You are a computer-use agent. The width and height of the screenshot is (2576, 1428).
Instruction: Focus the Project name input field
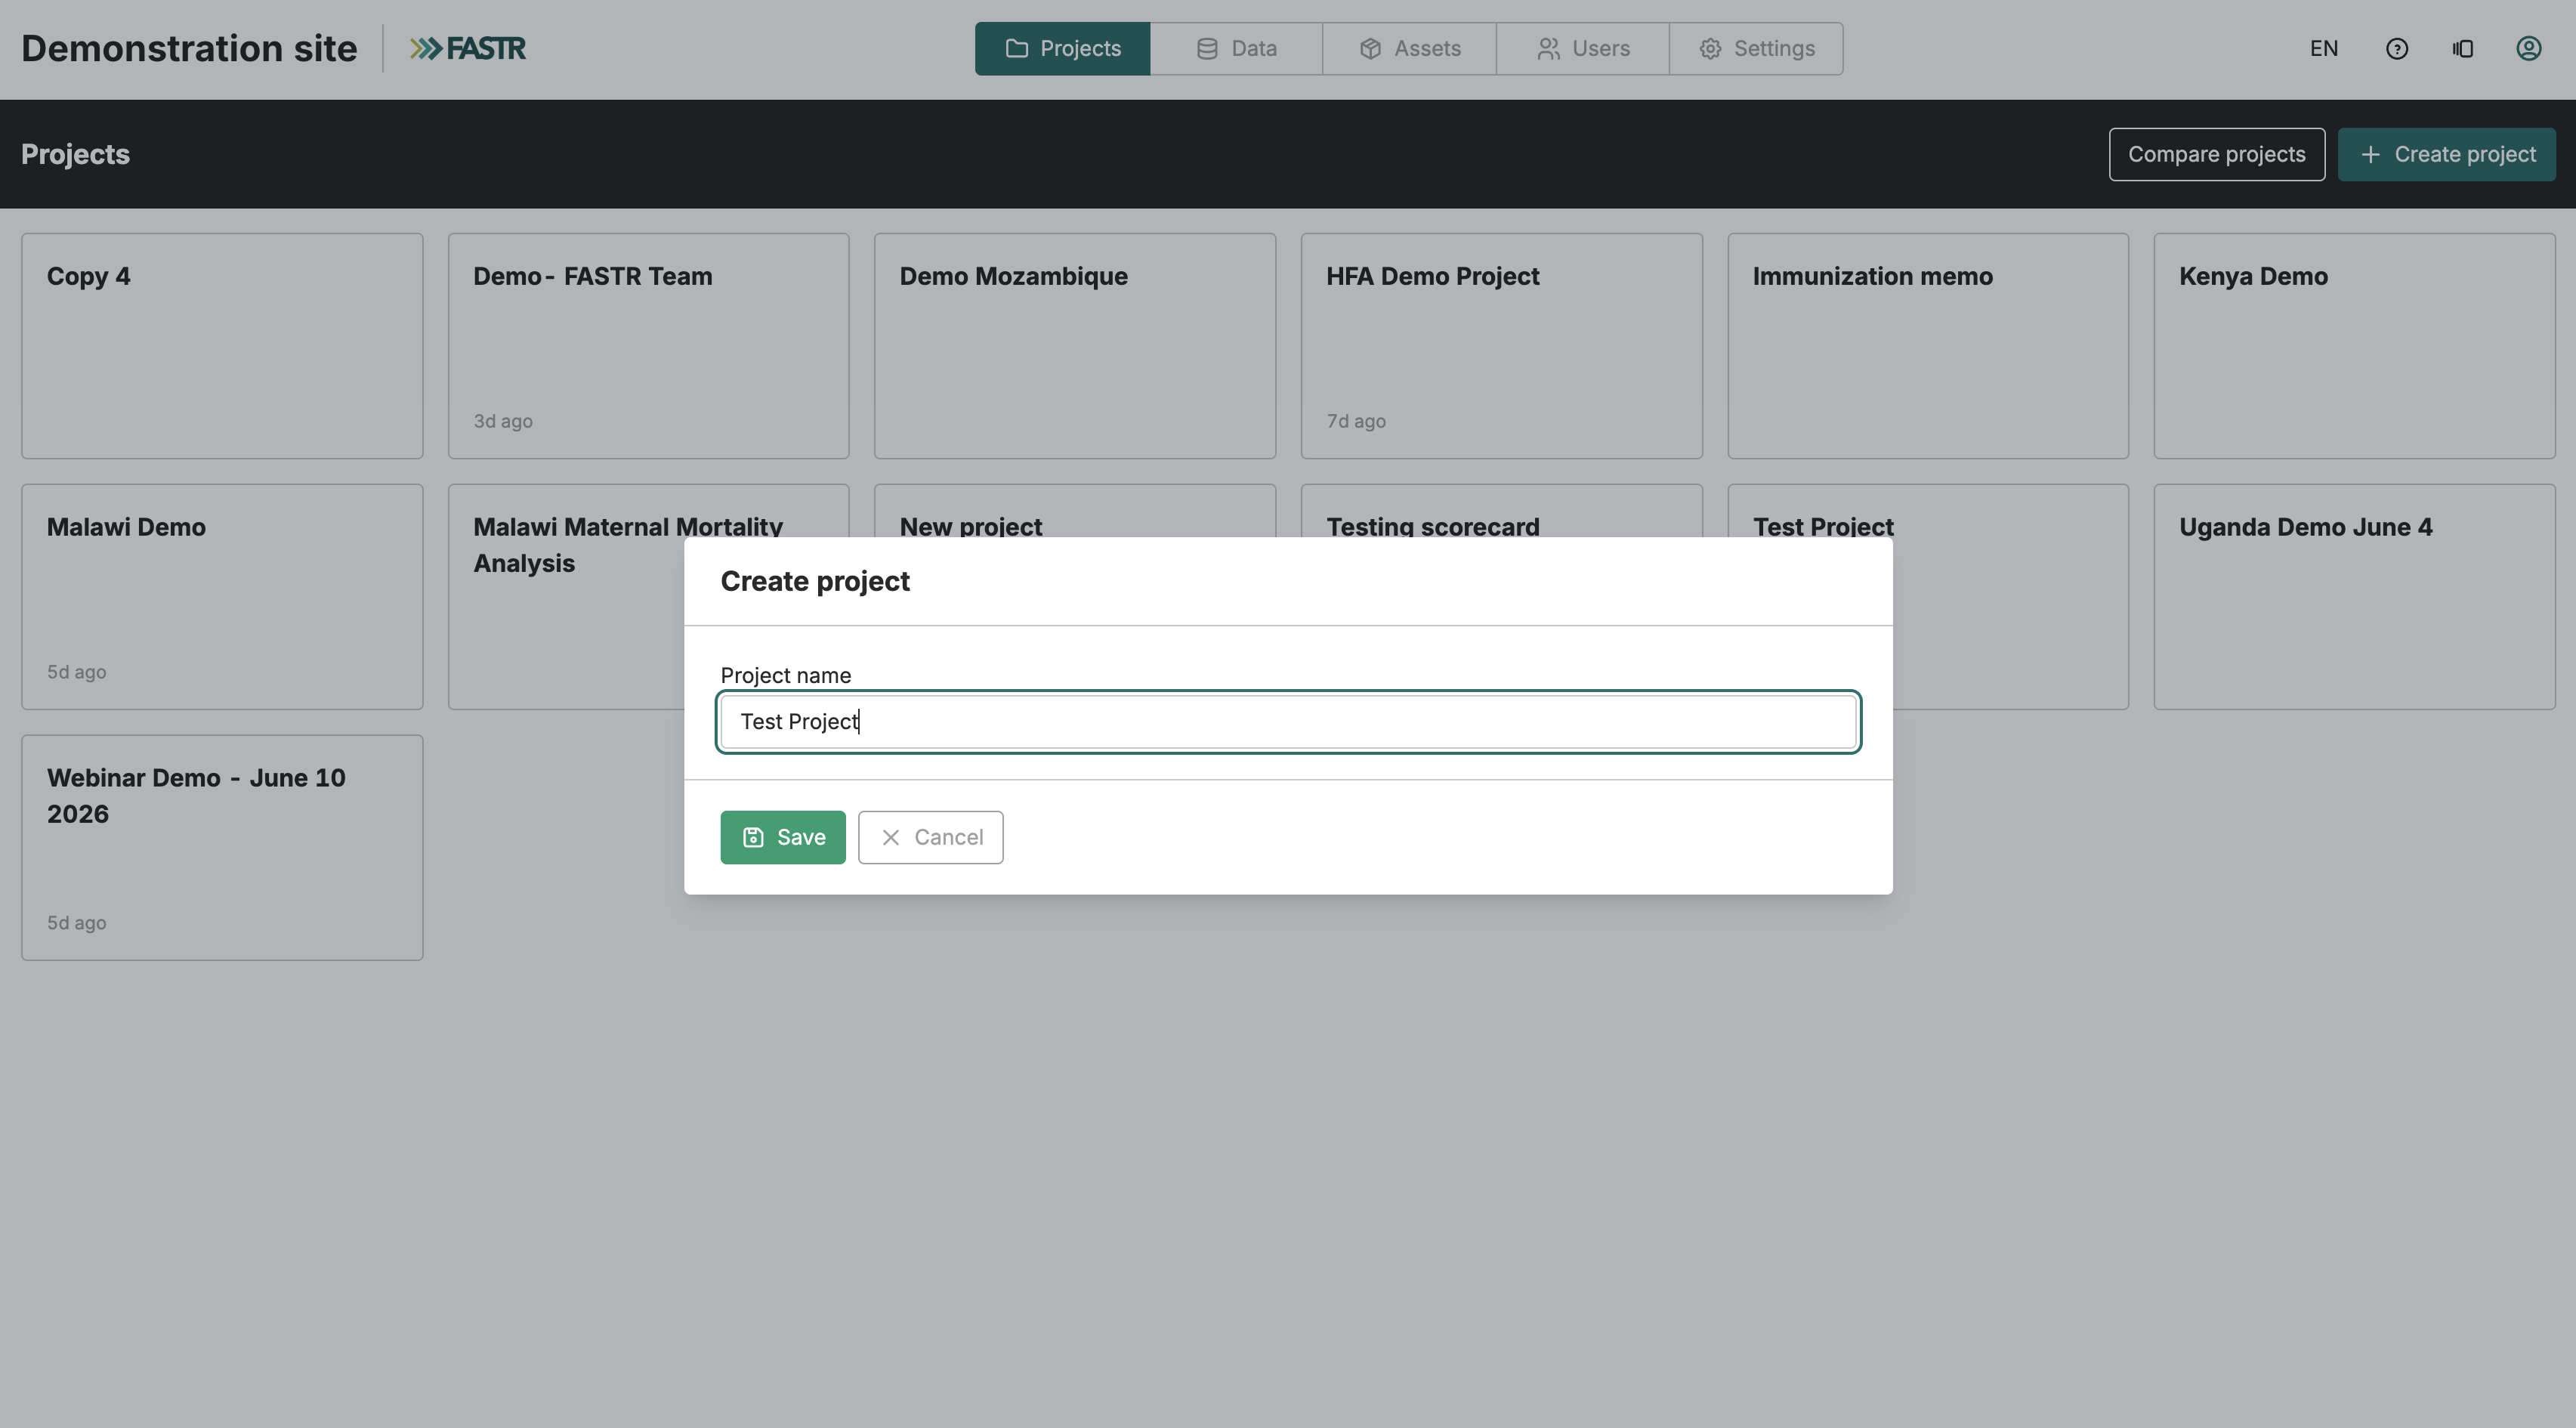[x=1288, y=721]
